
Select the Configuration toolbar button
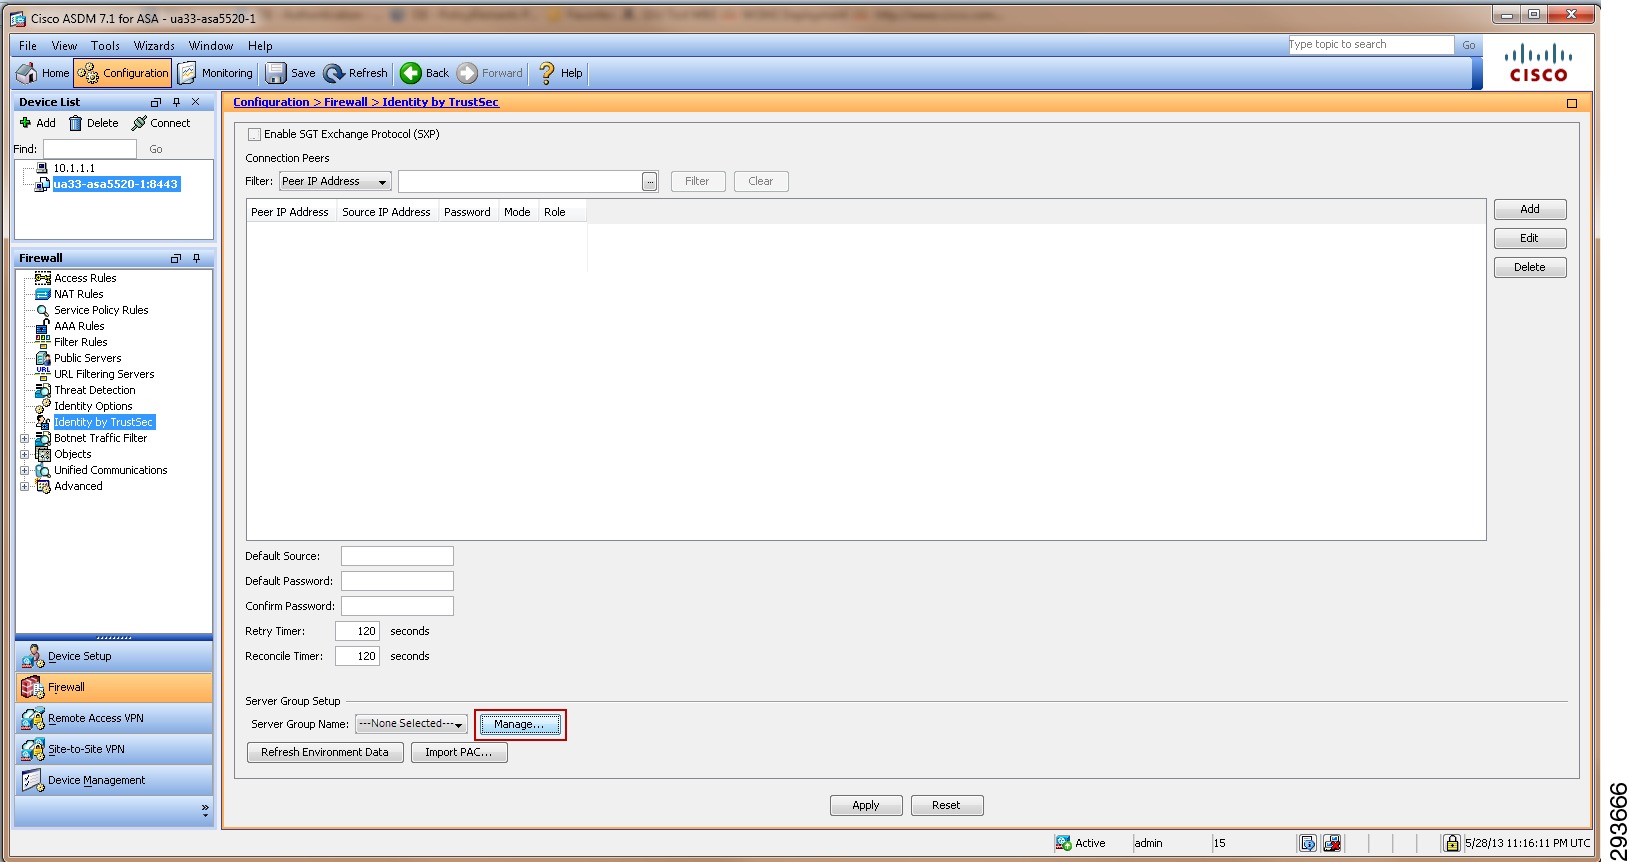pos(124,73)
